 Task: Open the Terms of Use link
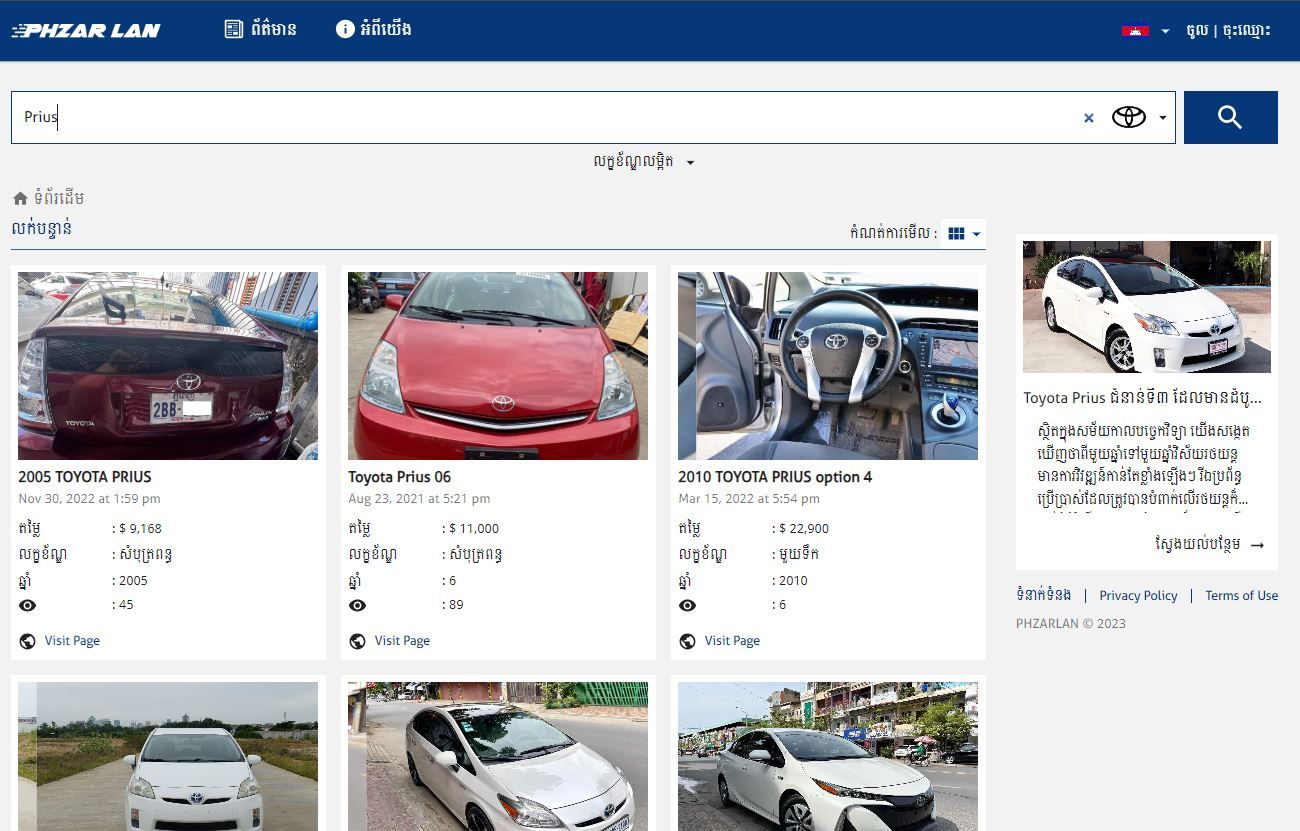click(x=1241, y=595)
